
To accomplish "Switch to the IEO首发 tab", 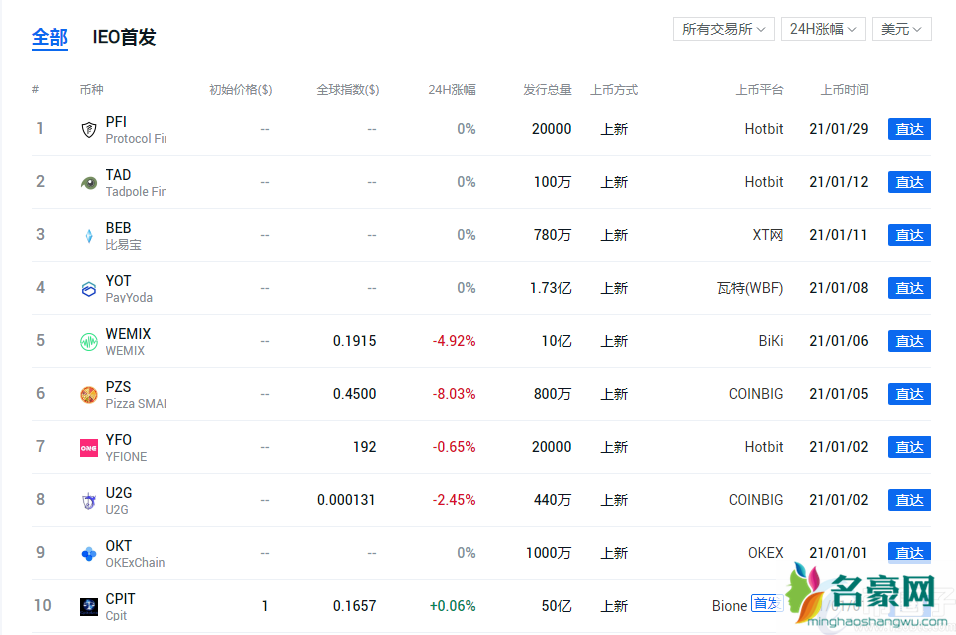I will coord(124,38).
